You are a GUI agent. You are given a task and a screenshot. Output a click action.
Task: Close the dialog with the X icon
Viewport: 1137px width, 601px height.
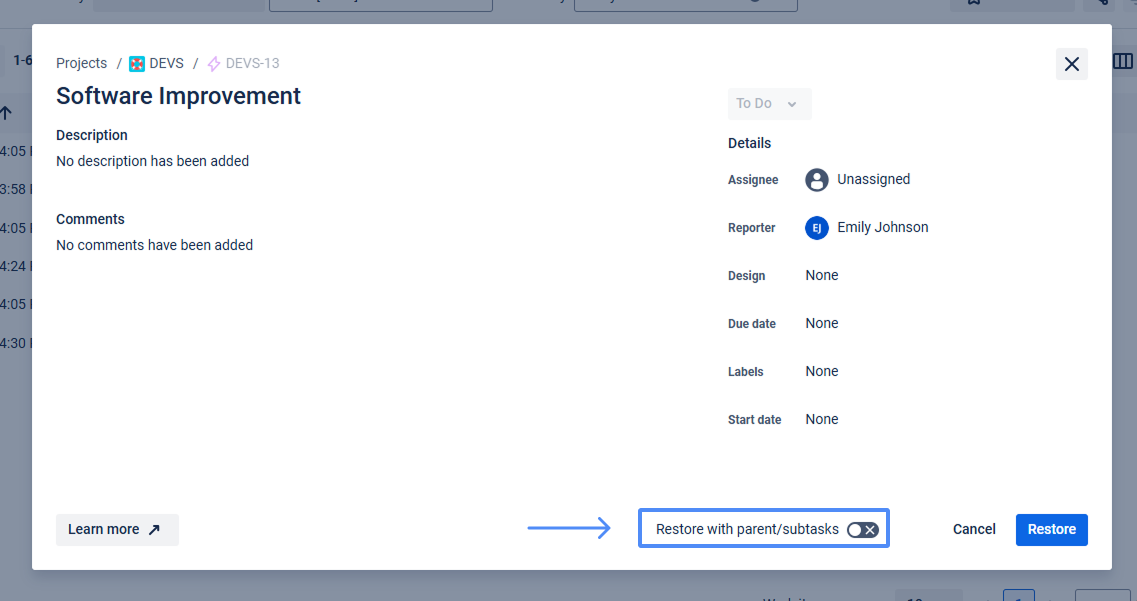[x=1071, y=64]
